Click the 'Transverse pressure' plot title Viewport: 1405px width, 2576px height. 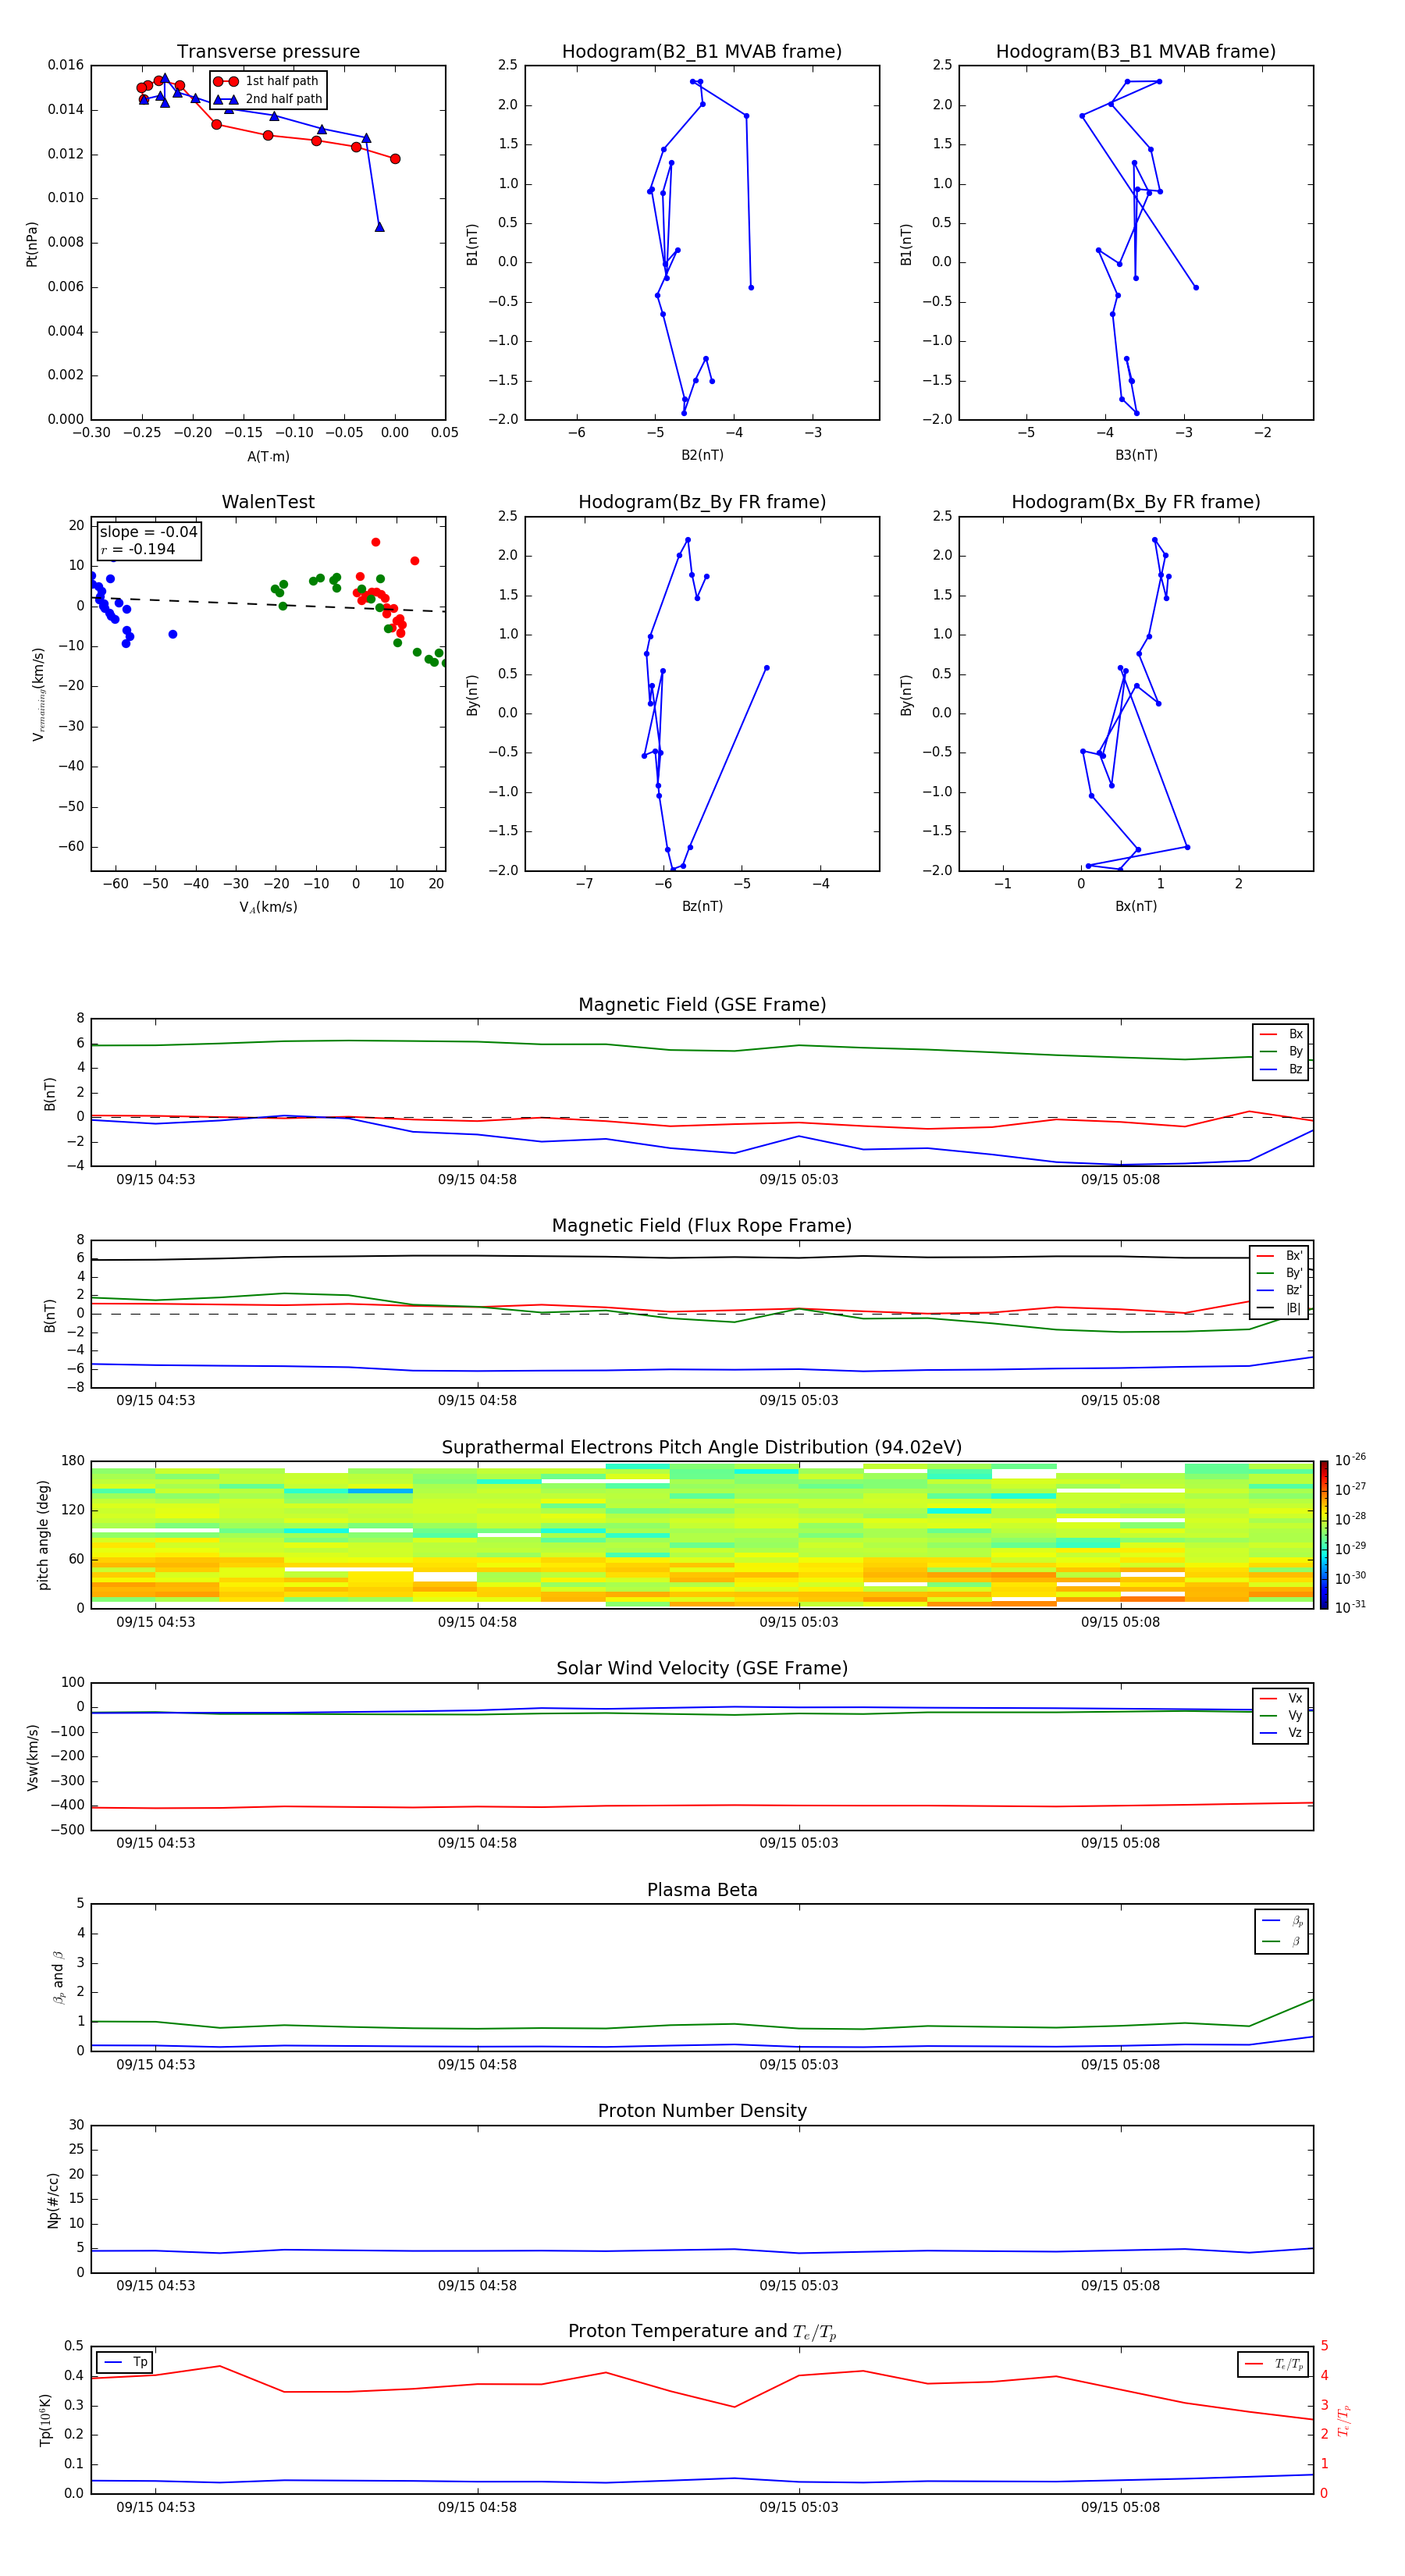(268, 52)
